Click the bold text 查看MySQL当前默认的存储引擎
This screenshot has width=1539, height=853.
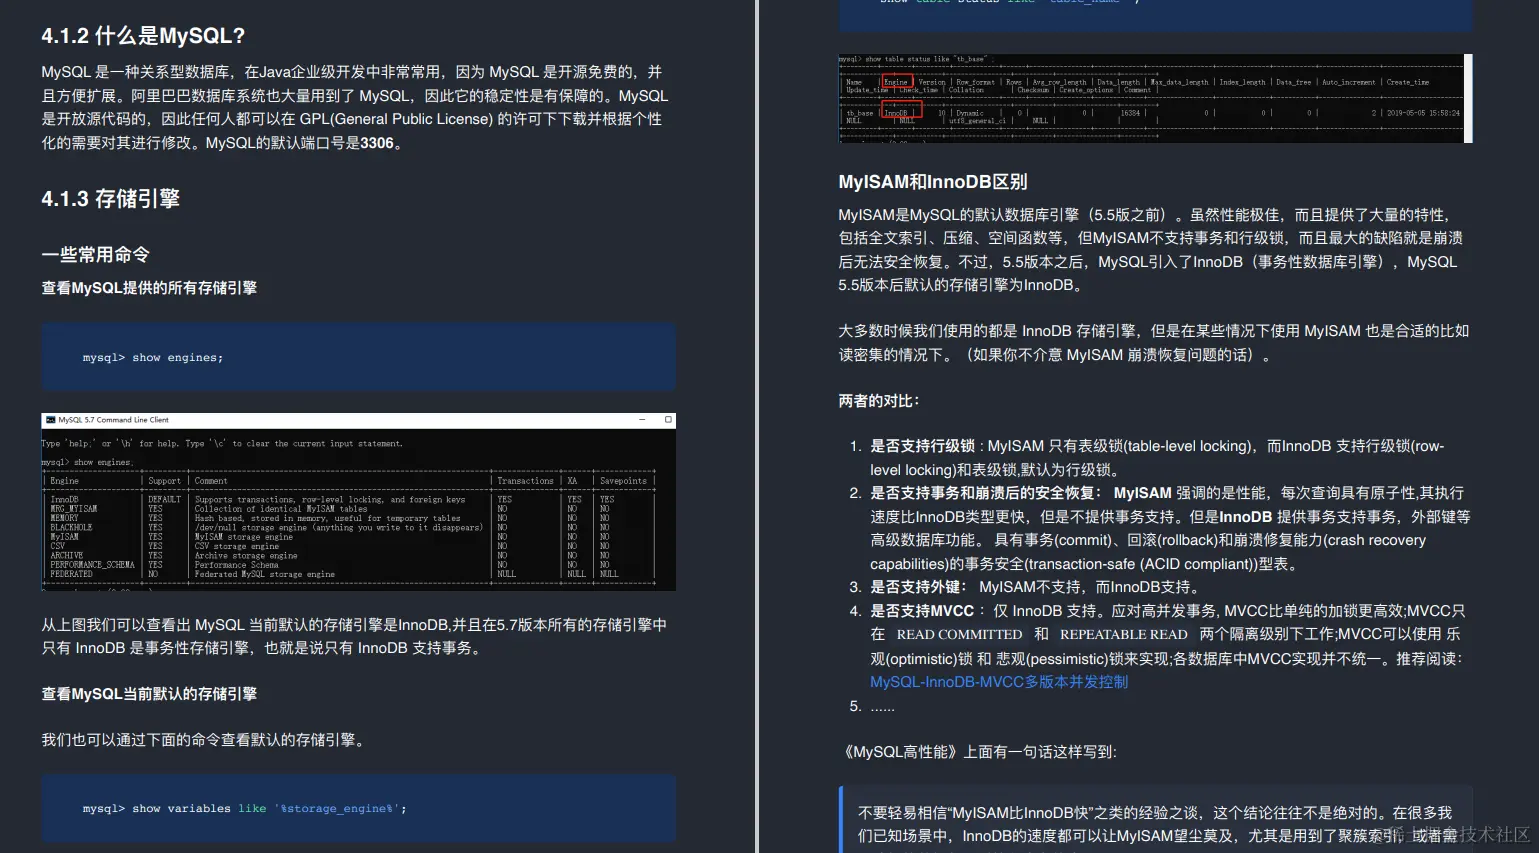click(149, 694)
